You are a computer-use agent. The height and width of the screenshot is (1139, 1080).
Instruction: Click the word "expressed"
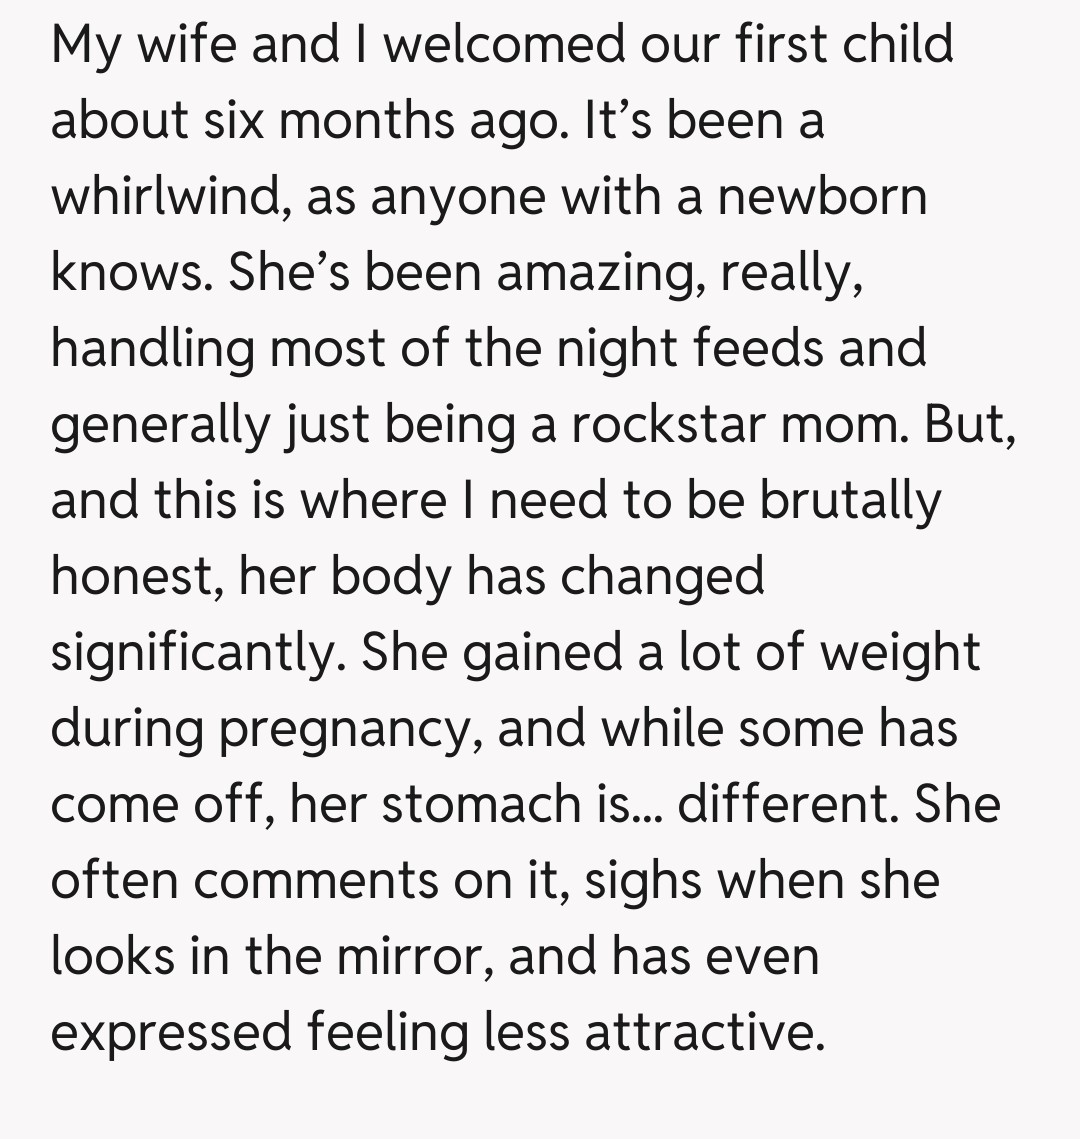coord(170,1033)
